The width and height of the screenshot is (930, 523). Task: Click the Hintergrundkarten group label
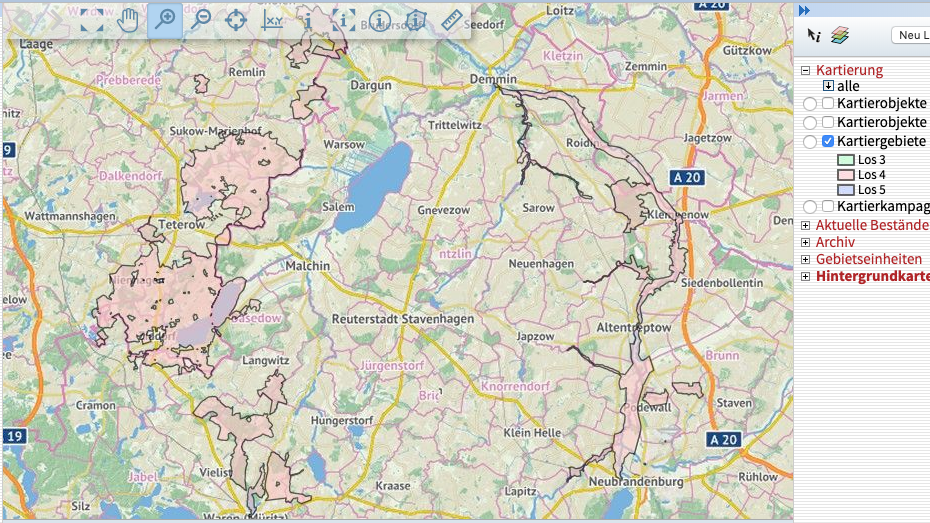(872, 276)
